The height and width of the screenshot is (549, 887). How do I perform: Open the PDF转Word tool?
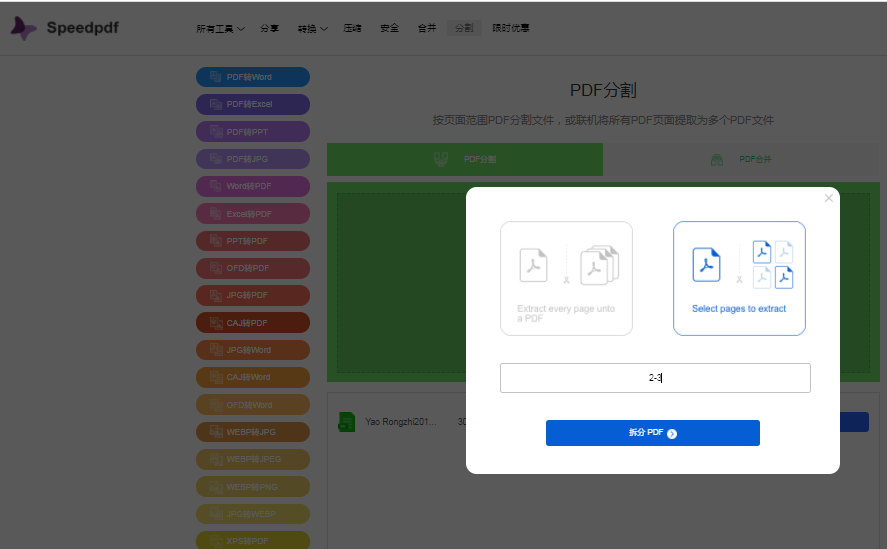[x=253, y=77]
